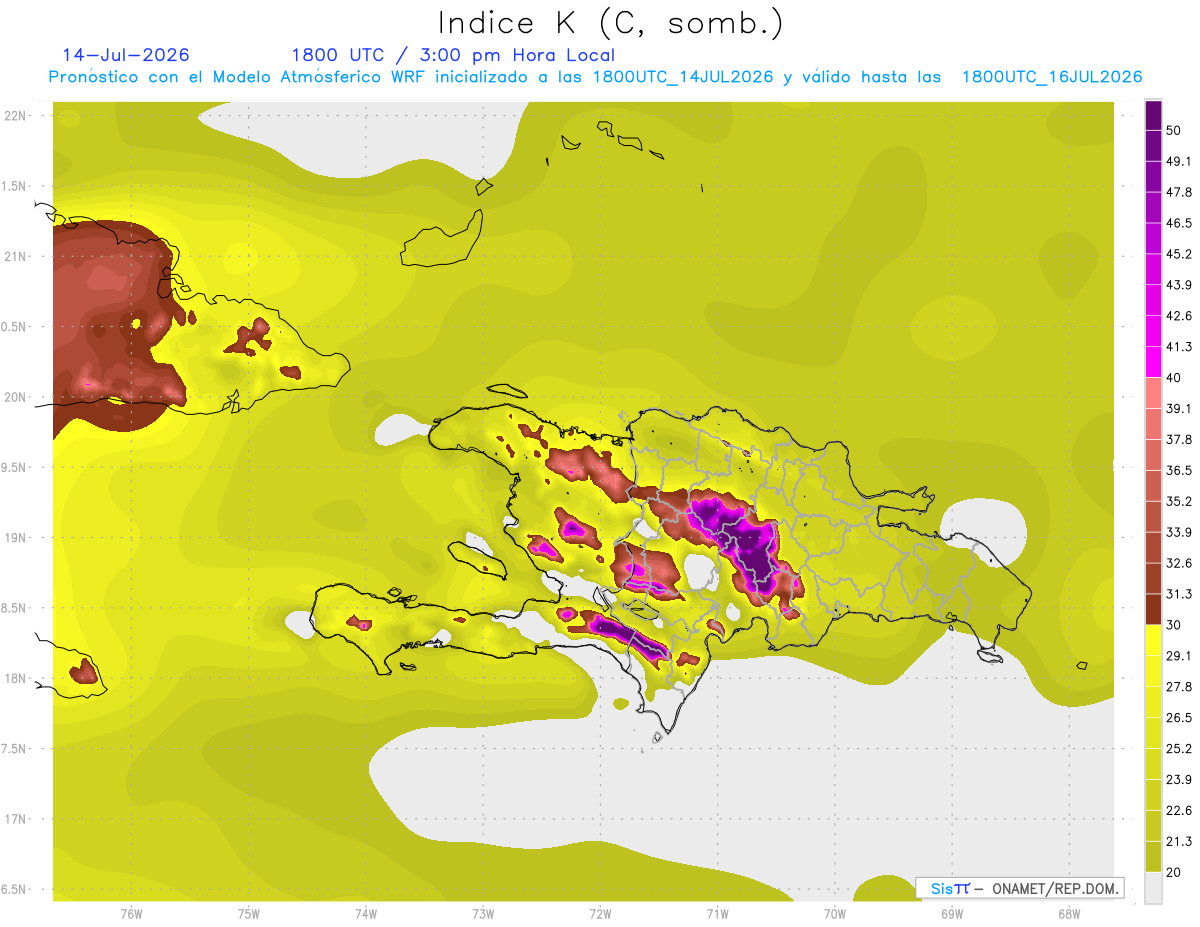1200x927 pixels.
Task: Click the legend value '29.1'
Action: [1180, 656]
